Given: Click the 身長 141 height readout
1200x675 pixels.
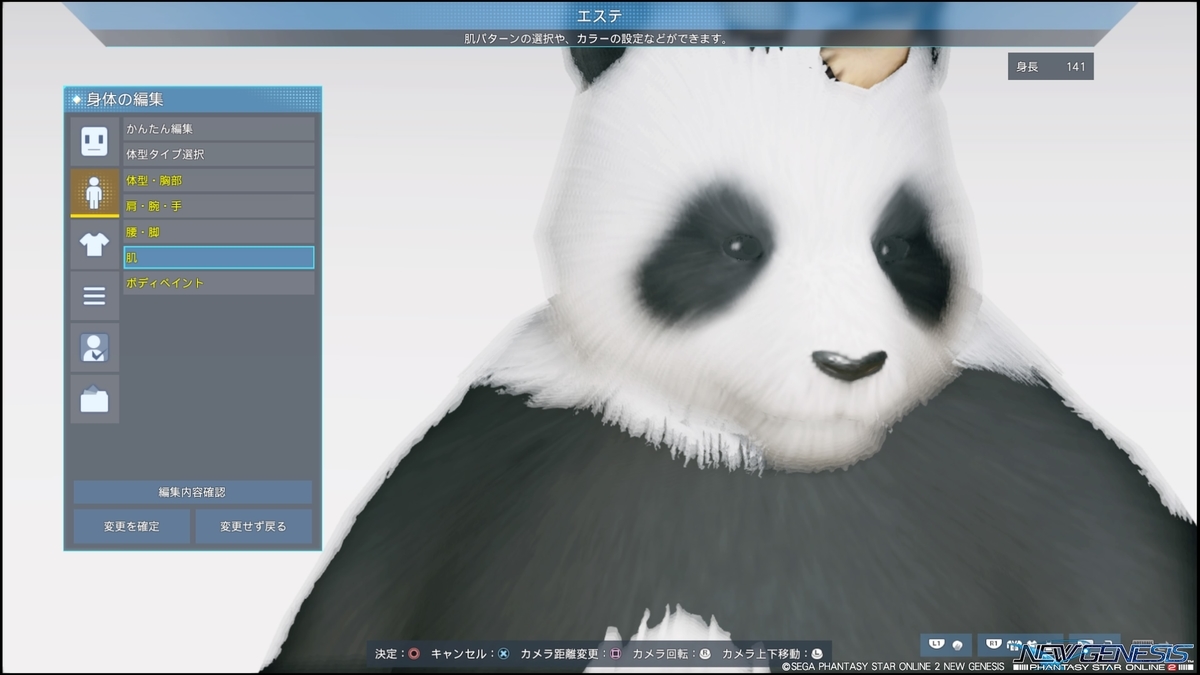Looking at the screenshot, I should 1051,67.
